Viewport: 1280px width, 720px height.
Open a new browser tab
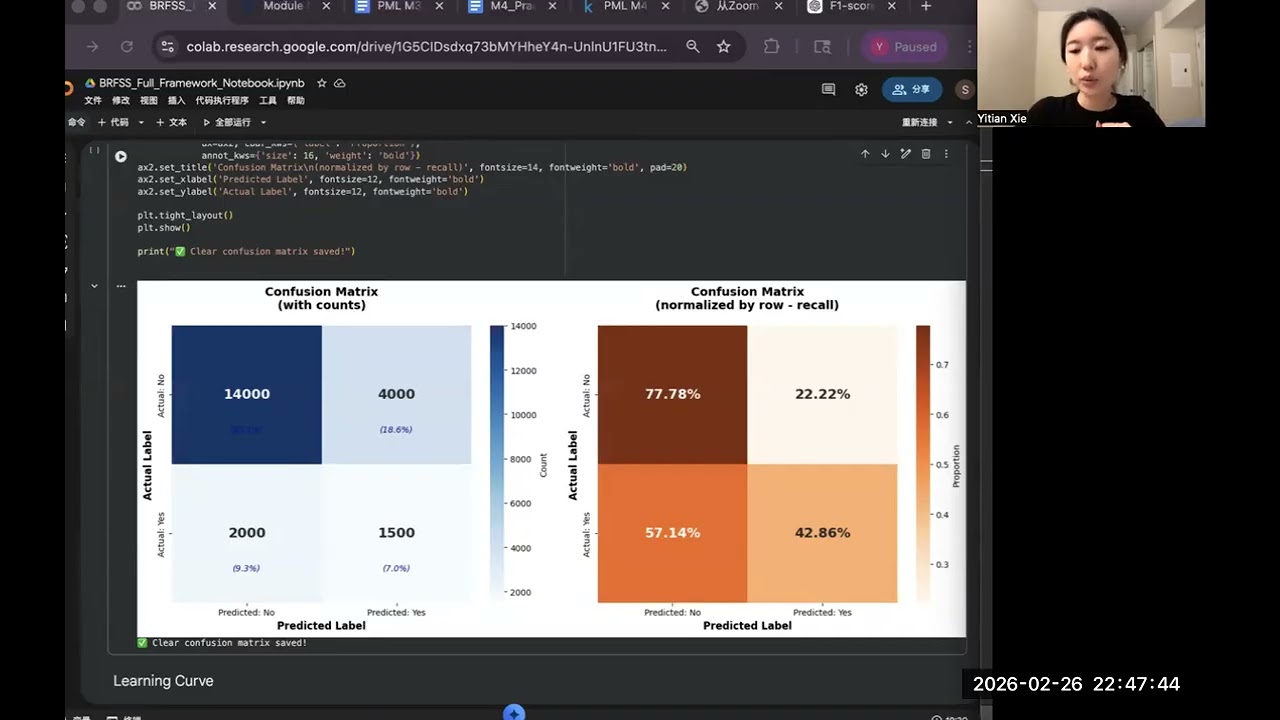tap(926, 6)
